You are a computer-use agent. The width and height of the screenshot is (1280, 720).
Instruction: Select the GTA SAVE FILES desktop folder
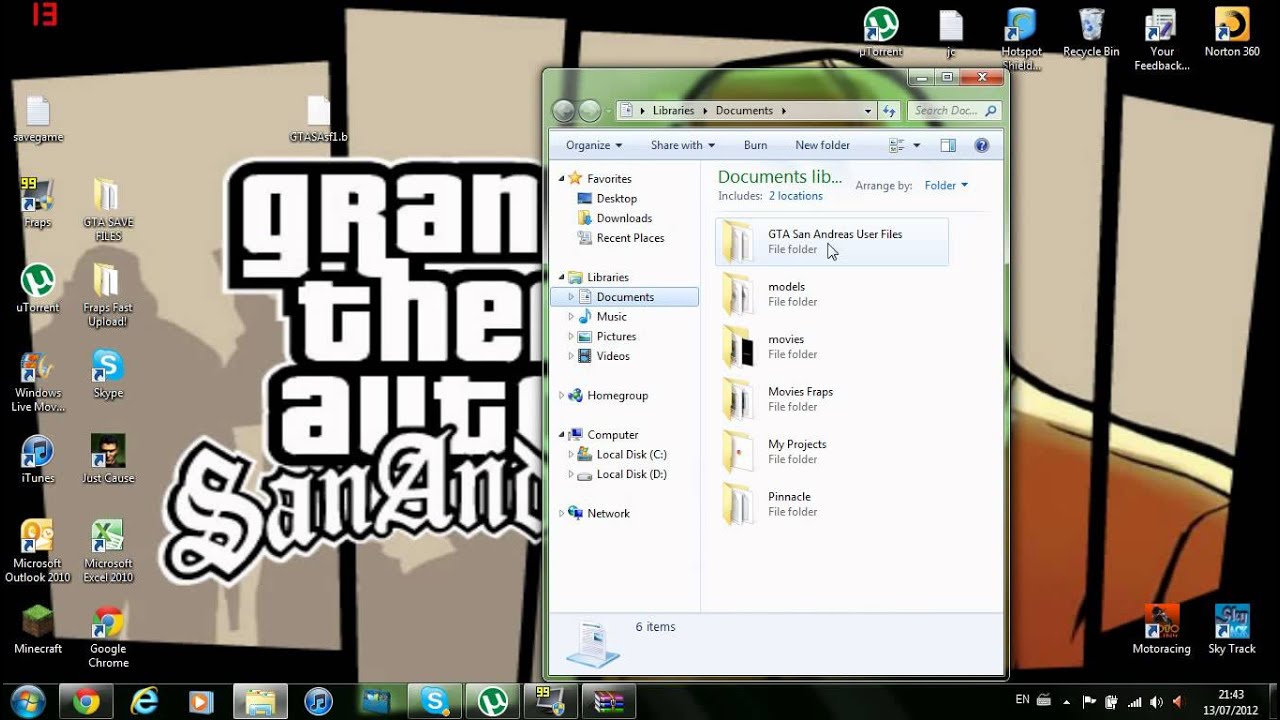click(x=107, y=210)
